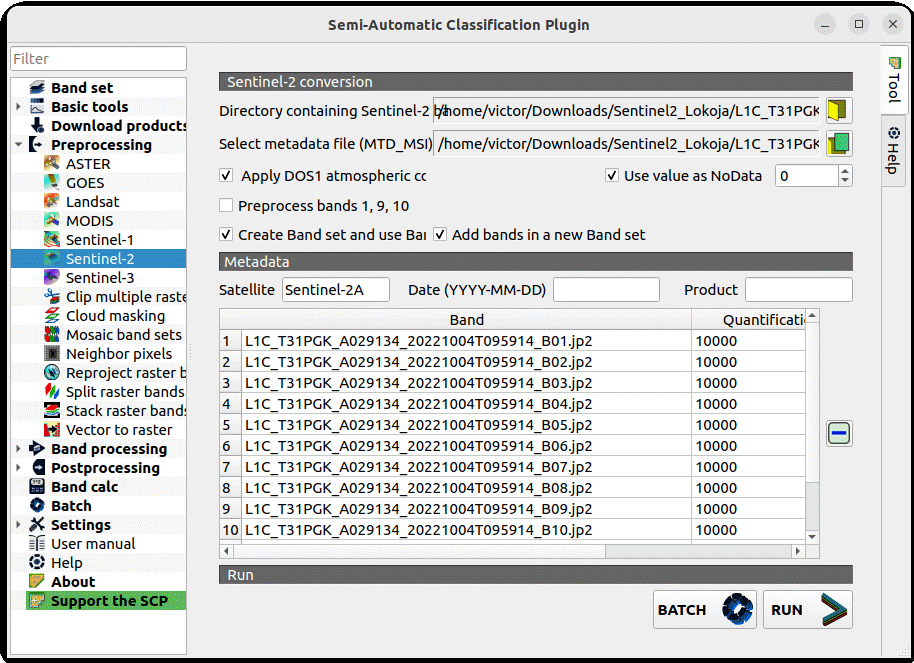Open Help entry in sidebar menu
Viewport: 914px width, 663px height.
coord(66,563)
